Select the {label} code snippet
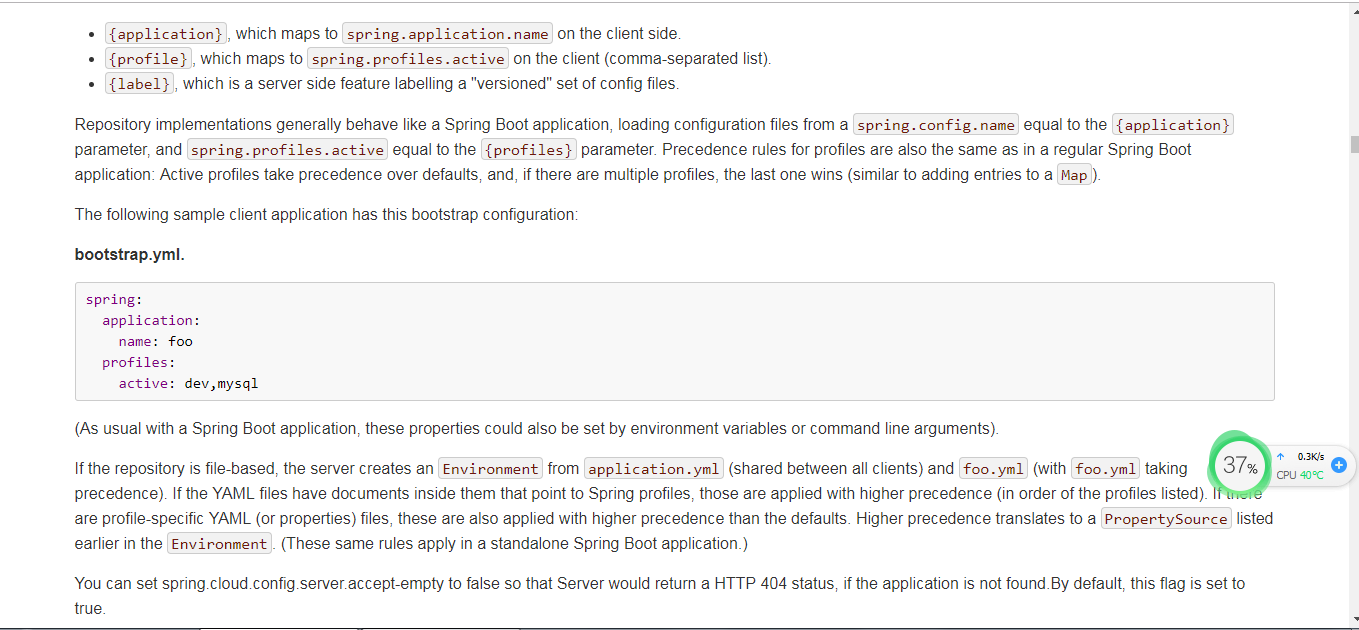This screenshot has height=630, width=1359. tap(139, 83)
